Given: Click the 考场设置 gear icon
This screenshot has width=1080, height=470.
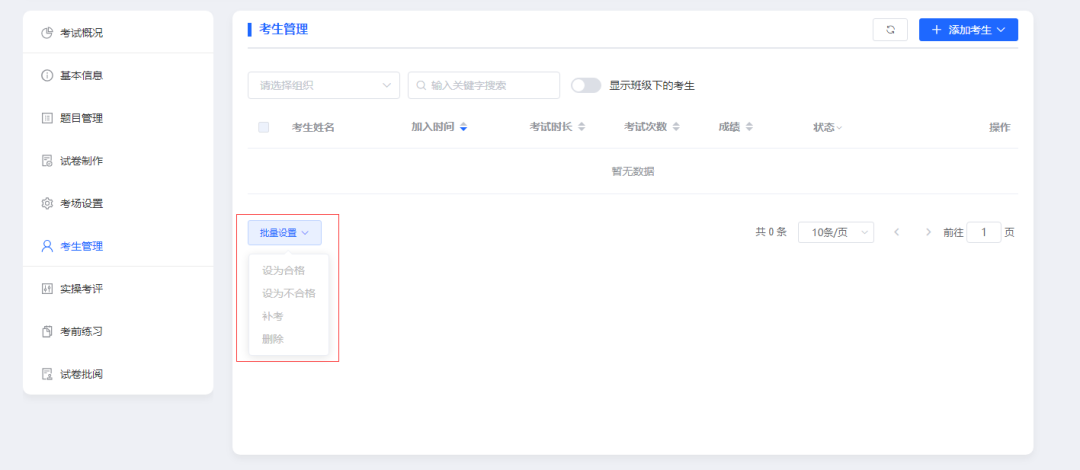Looking at the screenshot, I should (x=47, y=204).
